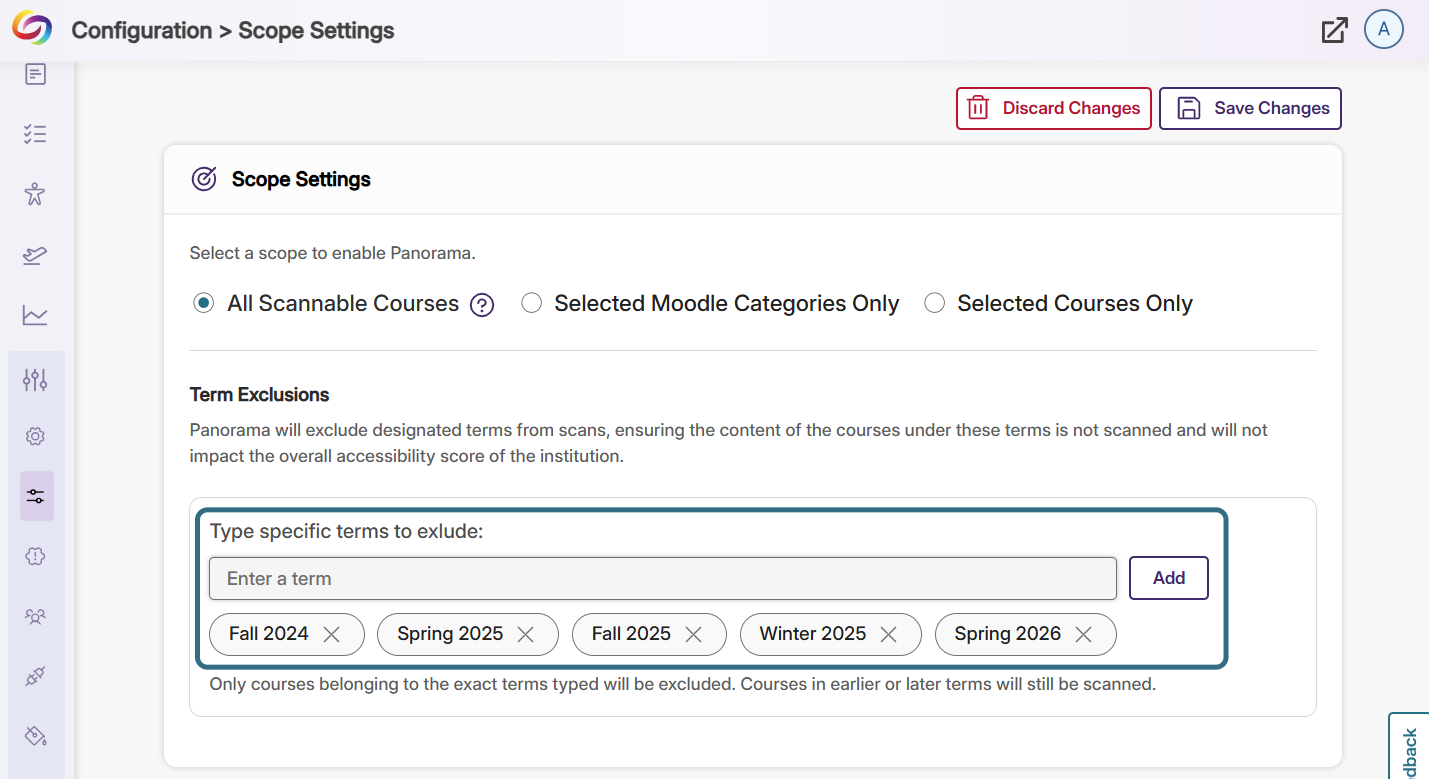
Task: Open the document report sidebar icon
Action: pyautogui.click(x=36, y=74)
